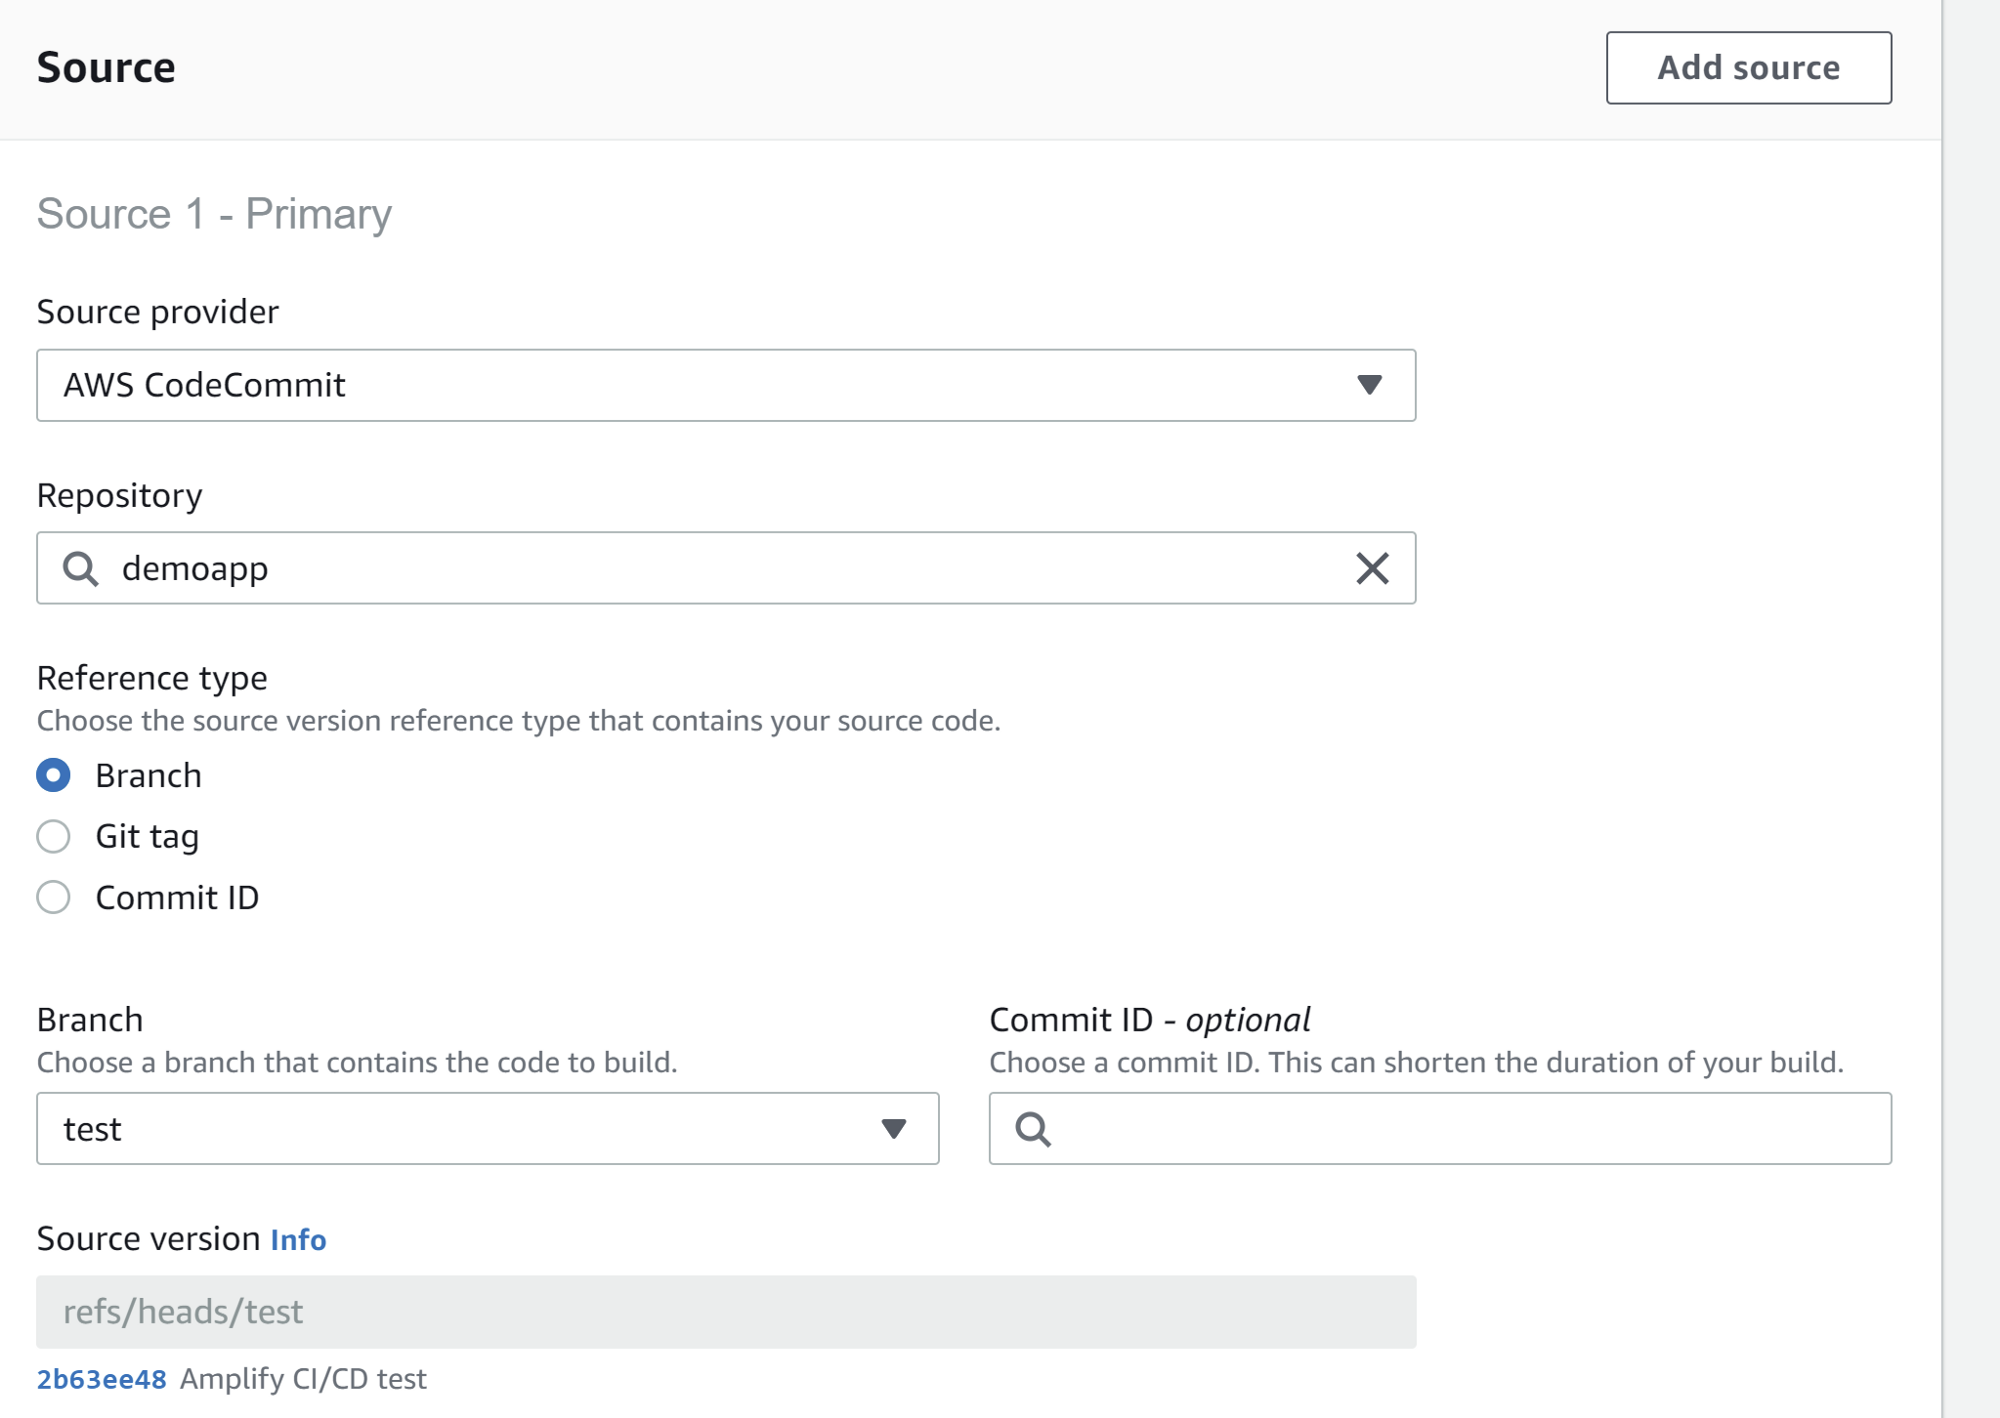Choose Commit ID reference type
Screen dimensions: 2000x1418
(54, 897)
